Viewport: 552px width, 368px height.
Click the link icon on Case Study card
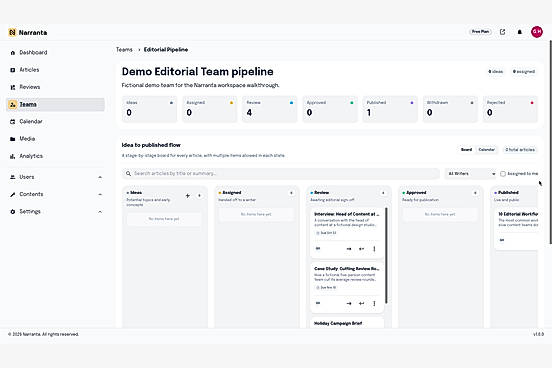click(x=318, y=303)
